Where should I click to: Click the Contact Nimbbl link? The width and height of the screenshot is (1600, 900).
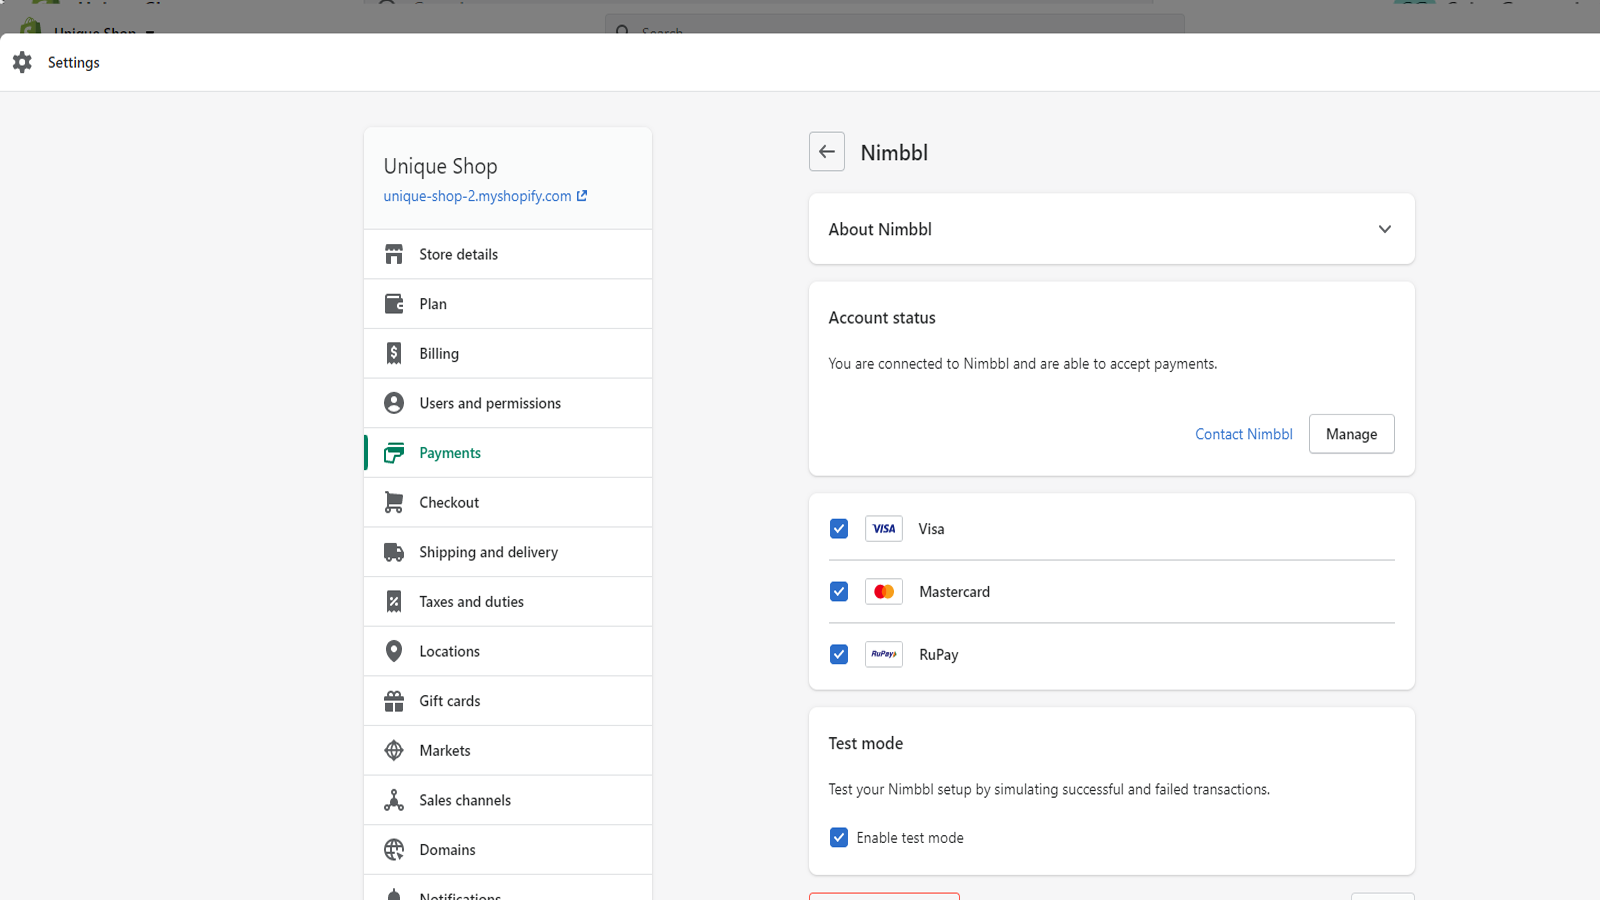pyautogui.click(x=1243, y=434)
